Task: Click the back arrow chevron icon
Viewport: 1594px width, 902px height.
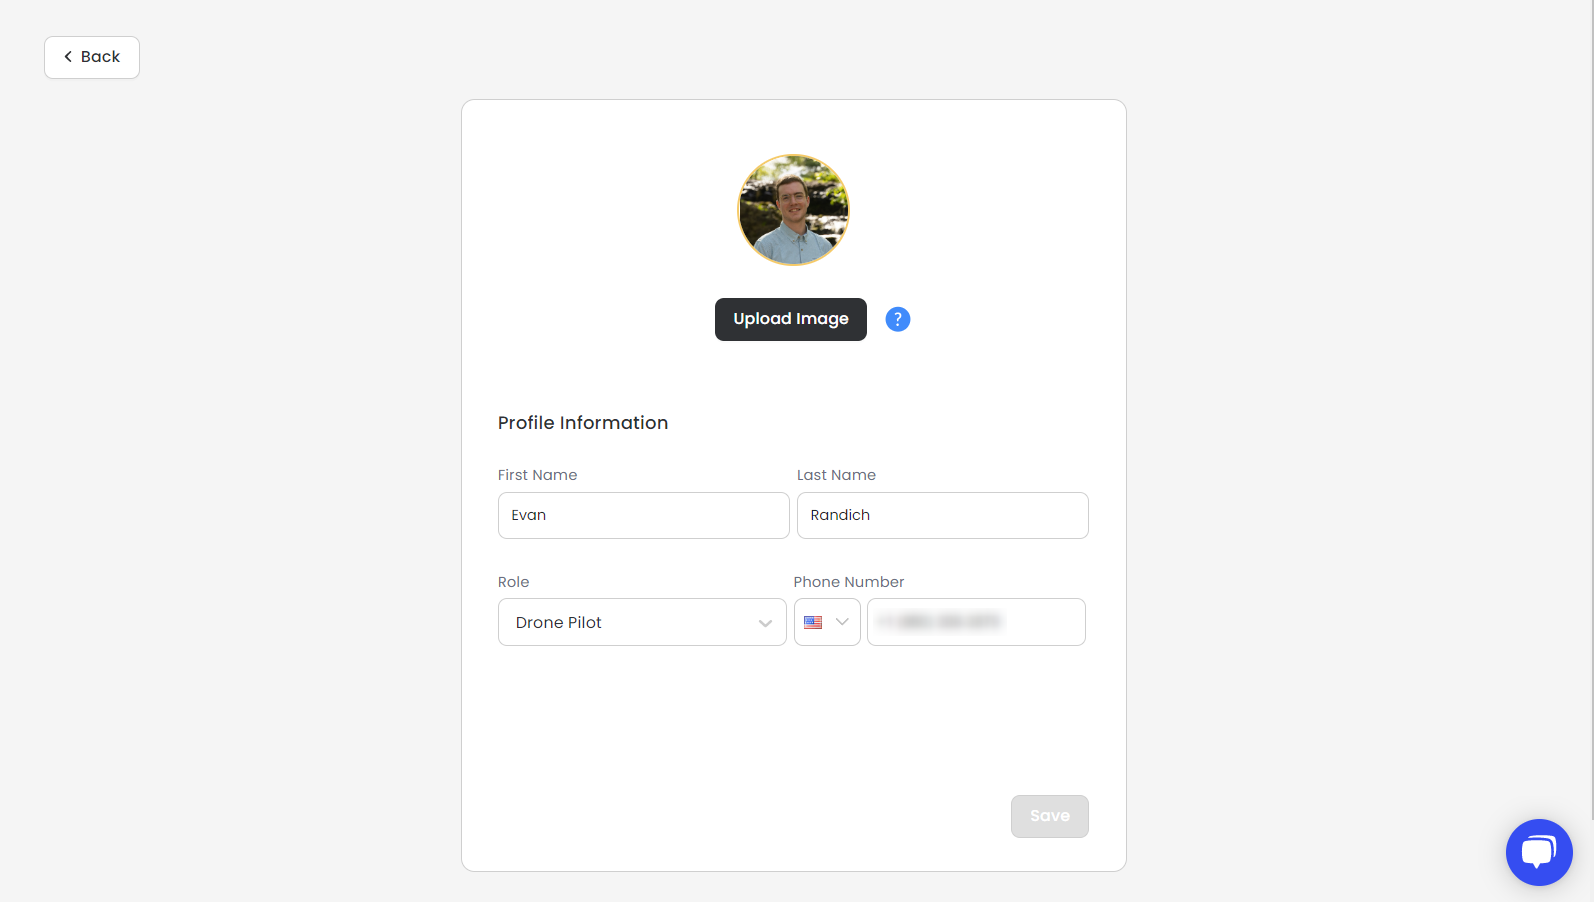Action: 68,57
